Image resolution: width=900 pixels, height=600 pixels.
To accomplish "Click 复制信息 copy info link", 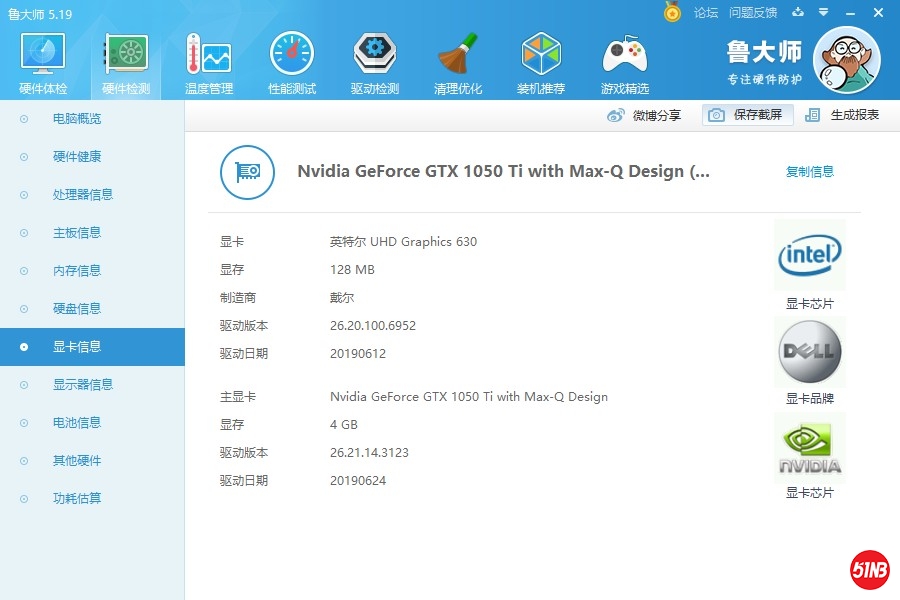I will tap(810, 172).
